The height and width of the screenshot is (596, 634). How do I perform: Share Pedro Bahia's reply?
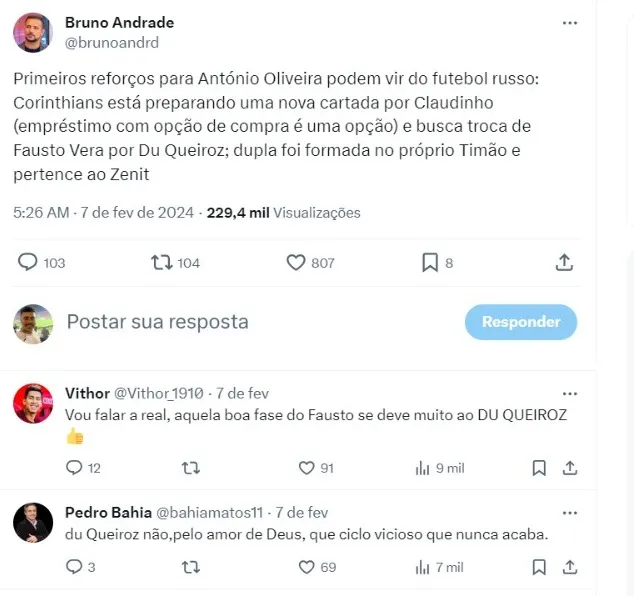click(570, 567)
